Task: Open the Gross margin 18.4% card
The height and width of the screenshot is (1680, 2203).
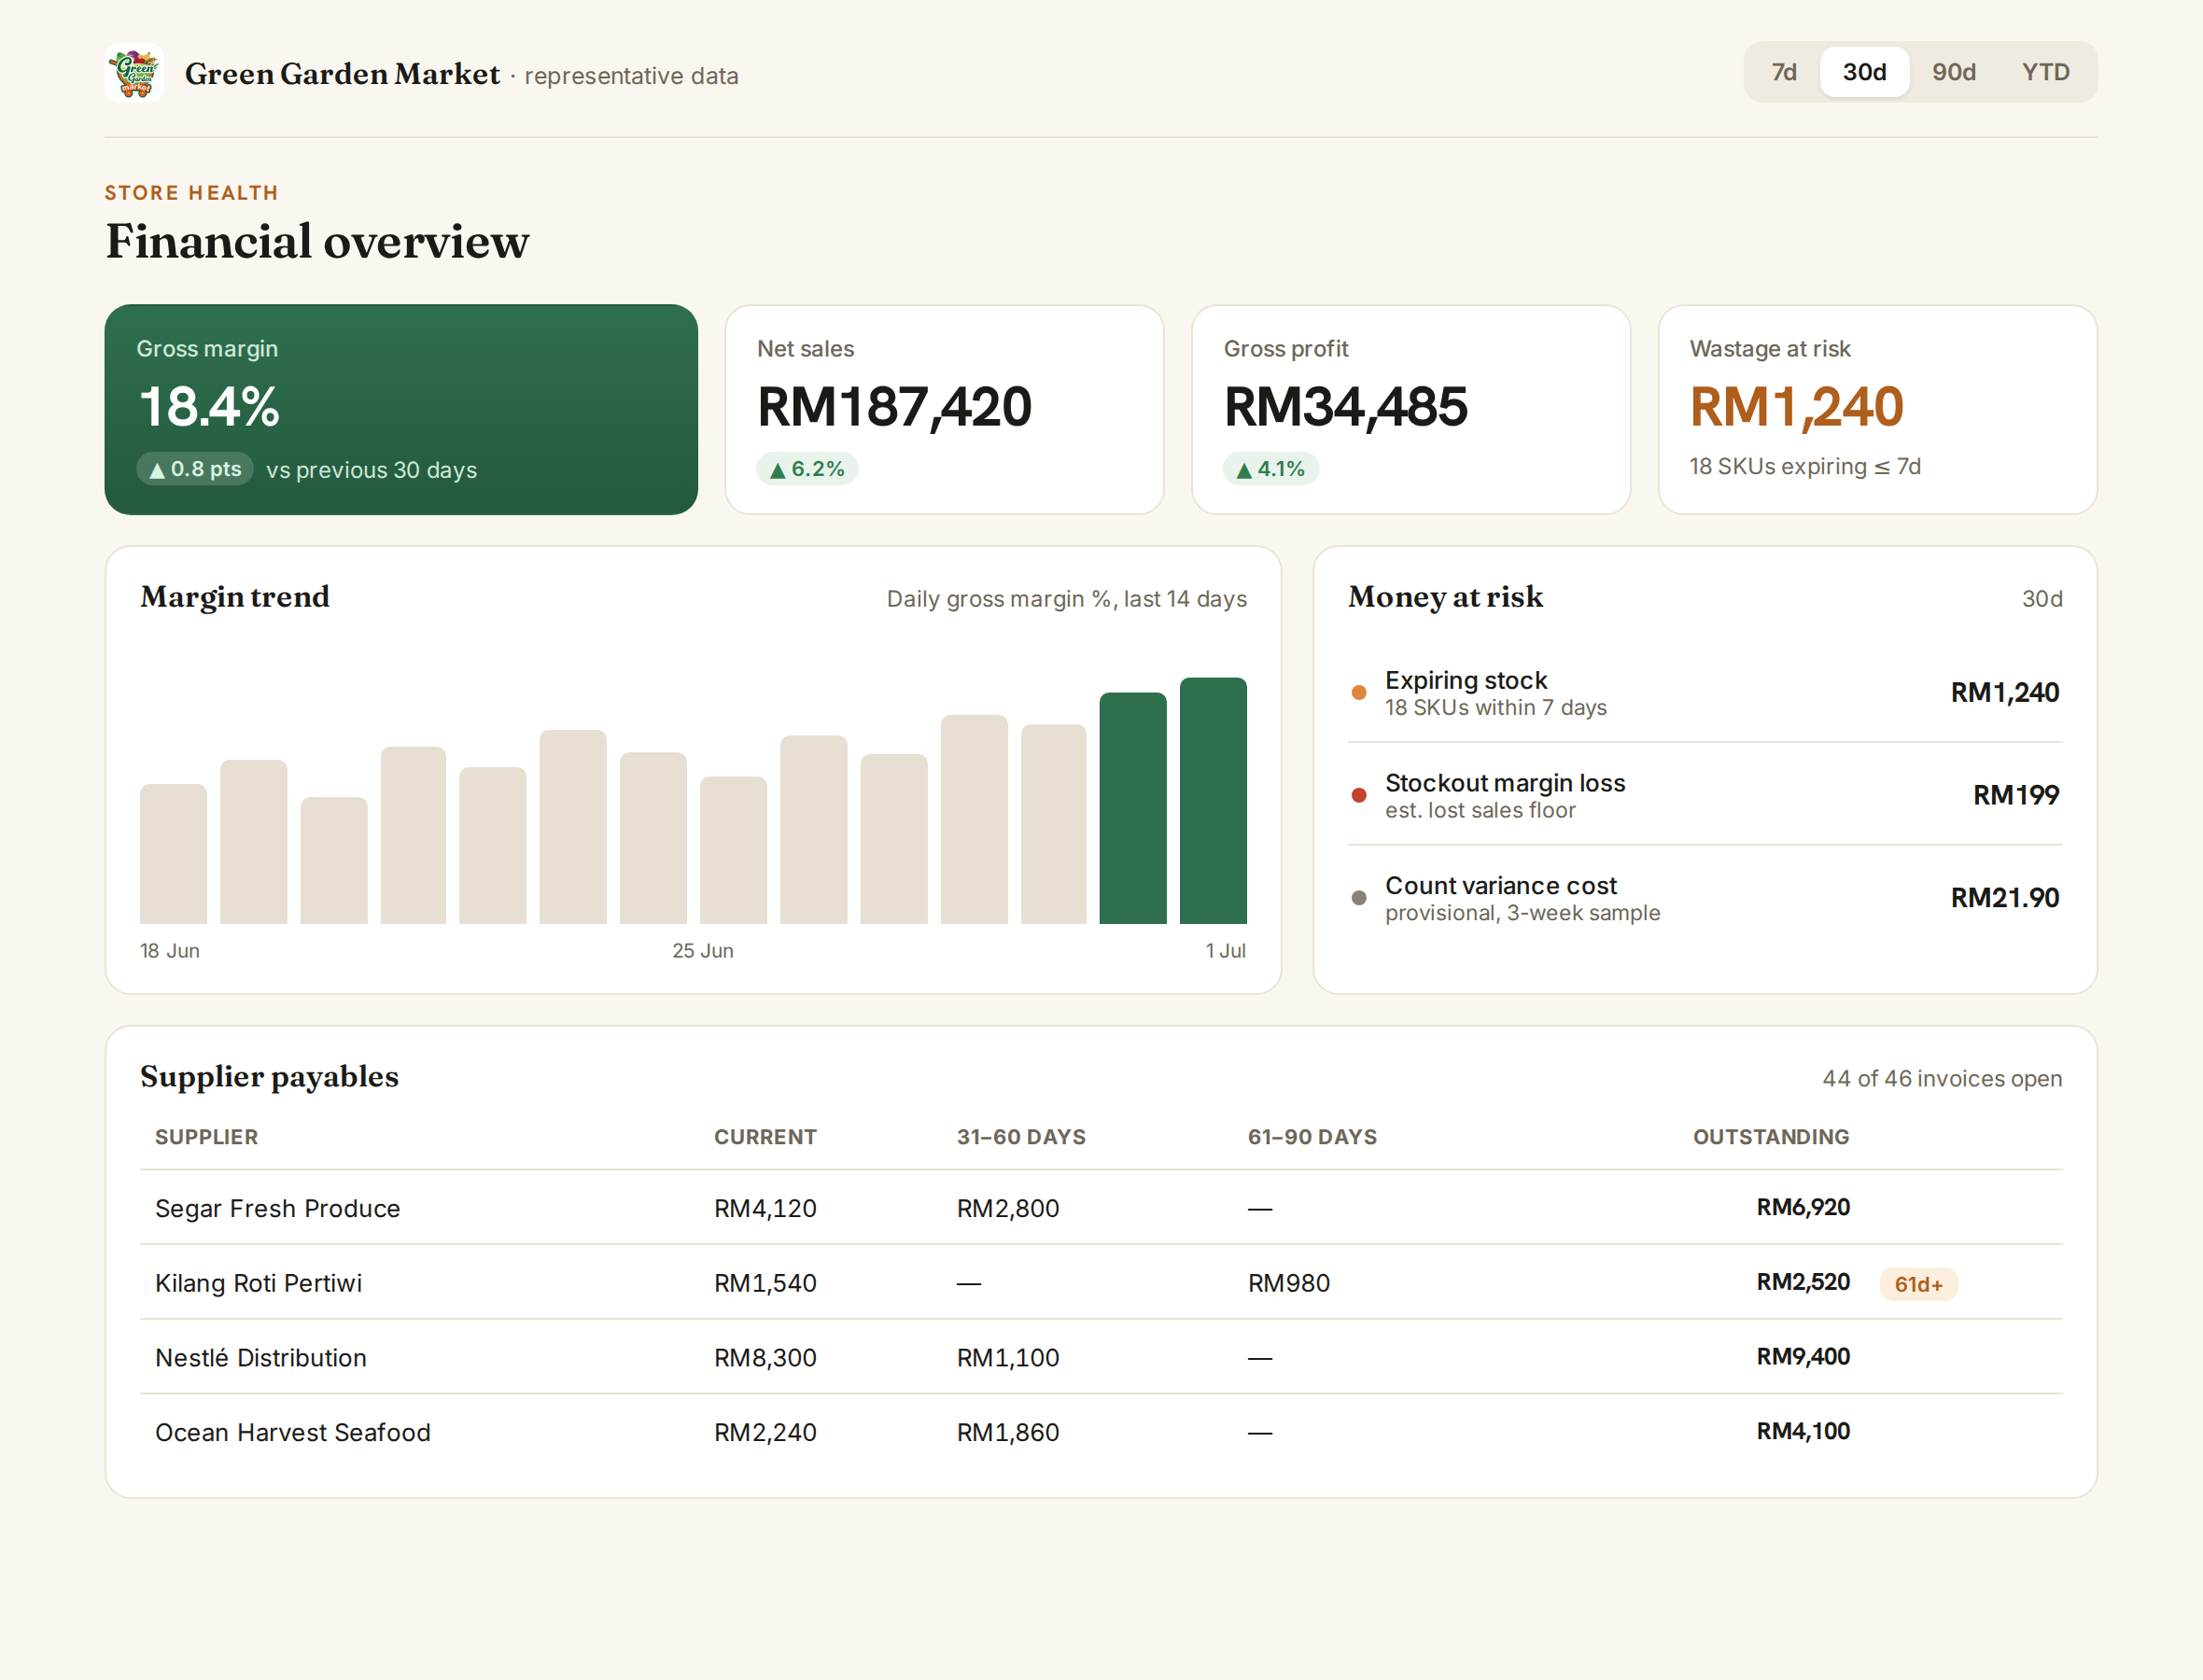Action: tap(401, 409)
